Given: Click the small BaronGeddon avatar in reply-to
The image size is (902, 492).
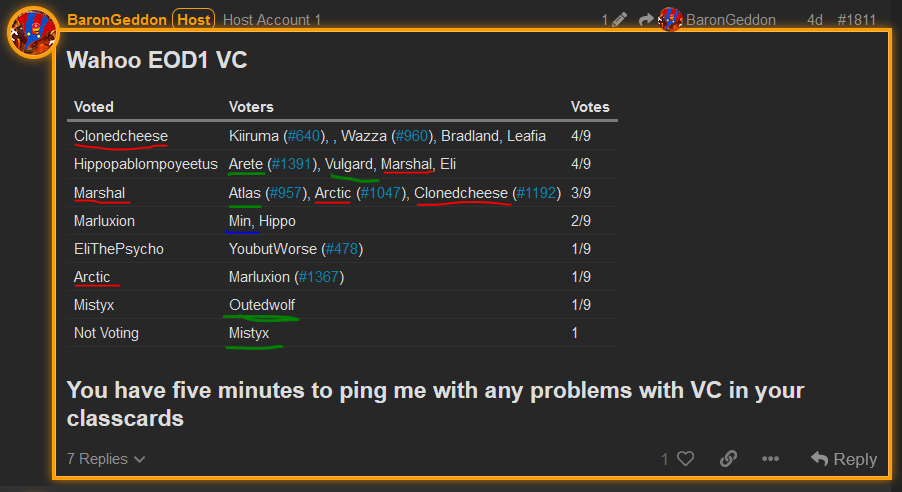Looking at the screenshot, I should click(670, 20).
